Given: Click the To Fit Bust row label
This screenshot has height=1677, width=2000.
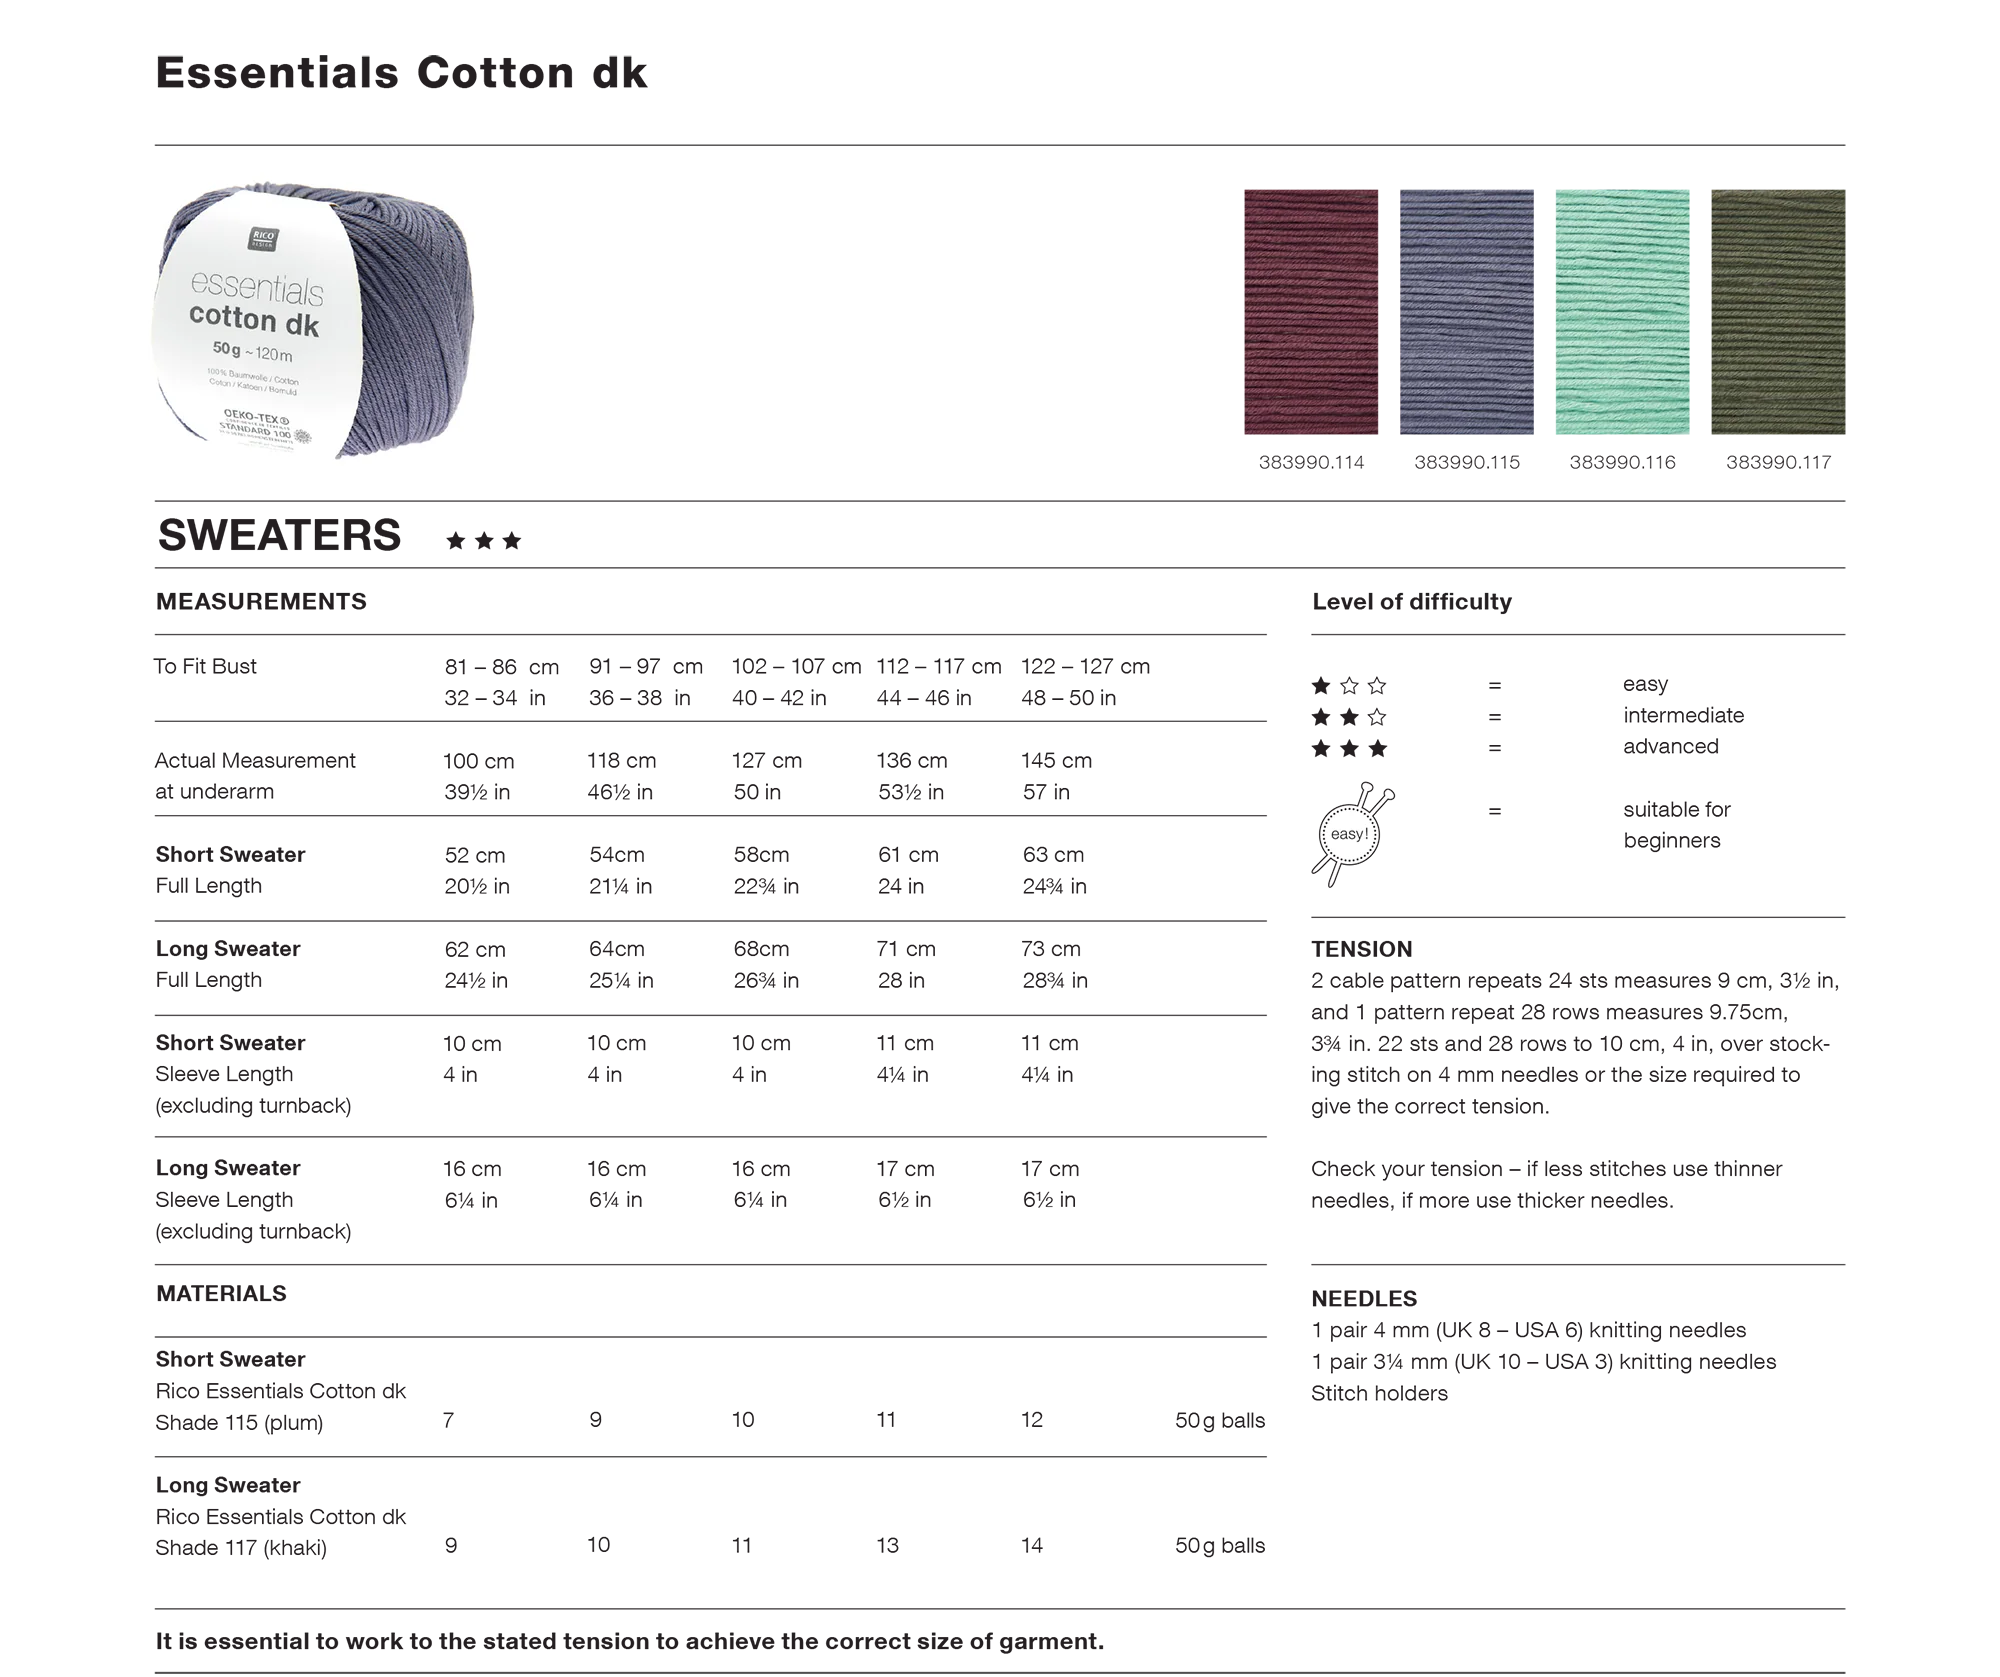Looking at the screenshot, I should [205, 666].
